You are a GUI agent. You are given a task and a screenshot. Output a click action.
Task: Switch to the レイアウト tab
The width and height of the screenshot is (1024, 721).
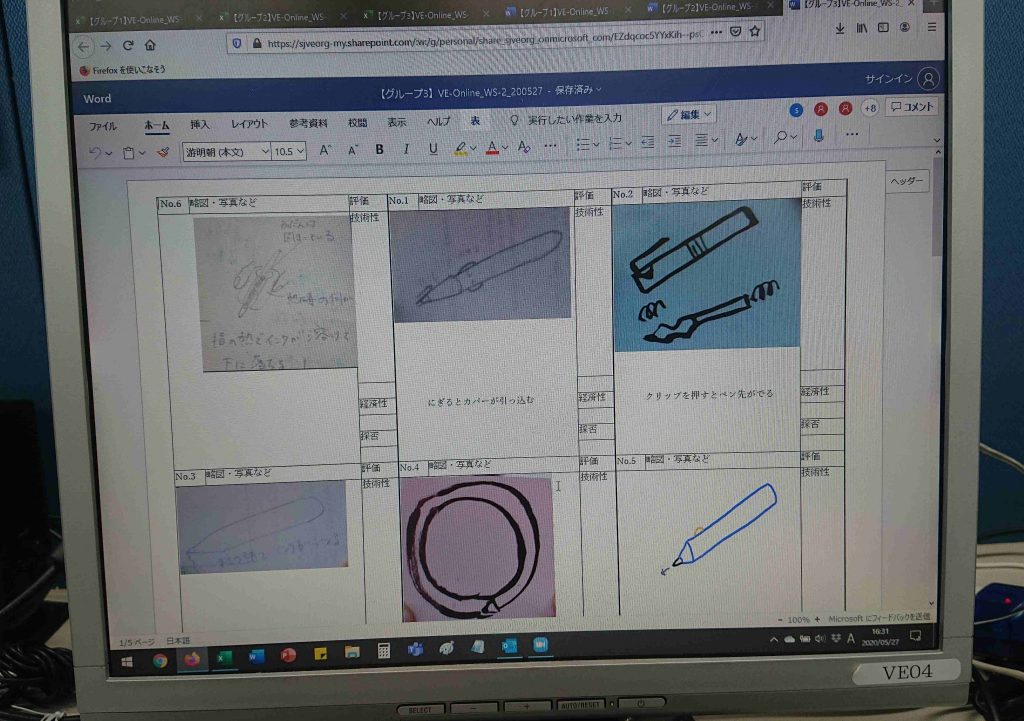(x=249, y=124)
